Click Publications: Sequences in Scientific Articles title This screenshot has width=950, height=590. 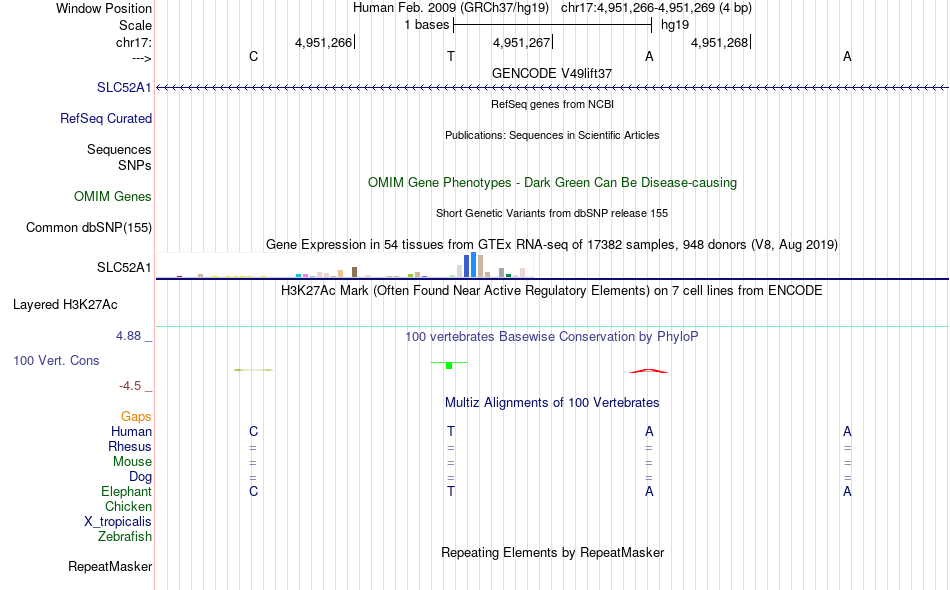(x=552, y=135)
